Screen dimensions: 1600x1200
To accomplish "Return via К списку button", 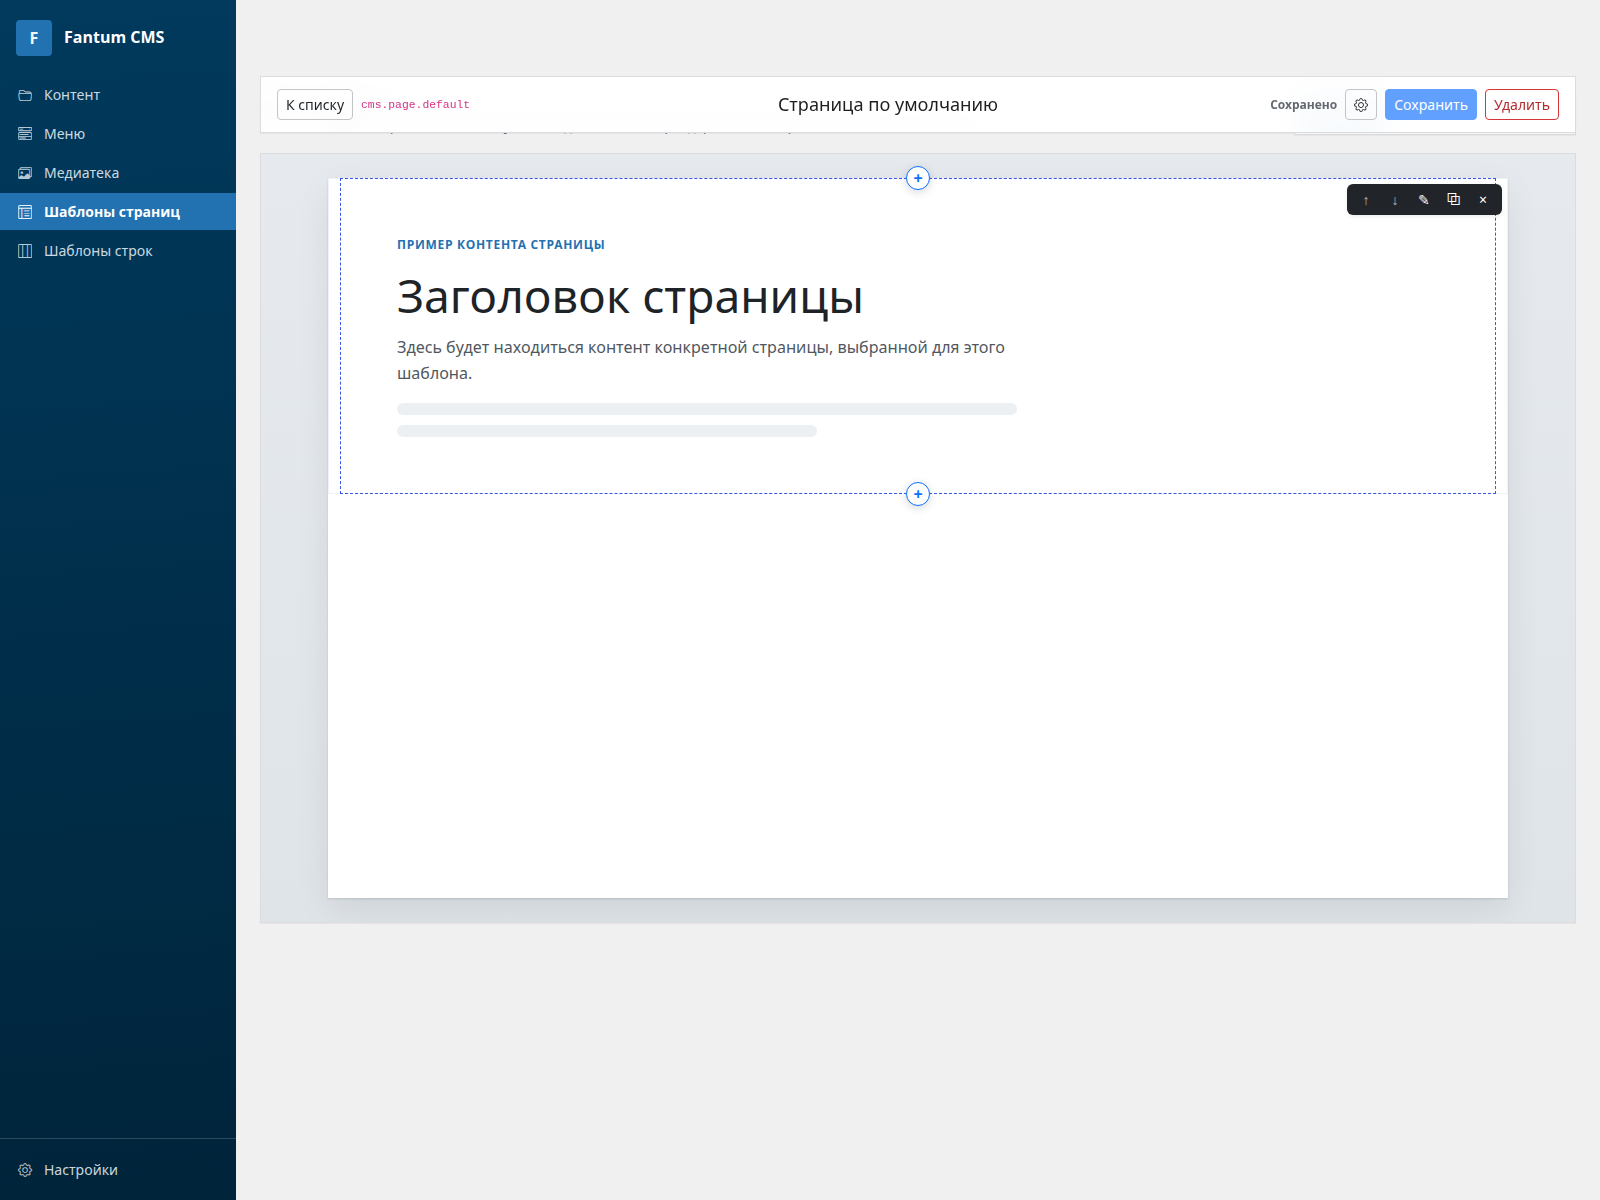I will (x=314, y=104).
